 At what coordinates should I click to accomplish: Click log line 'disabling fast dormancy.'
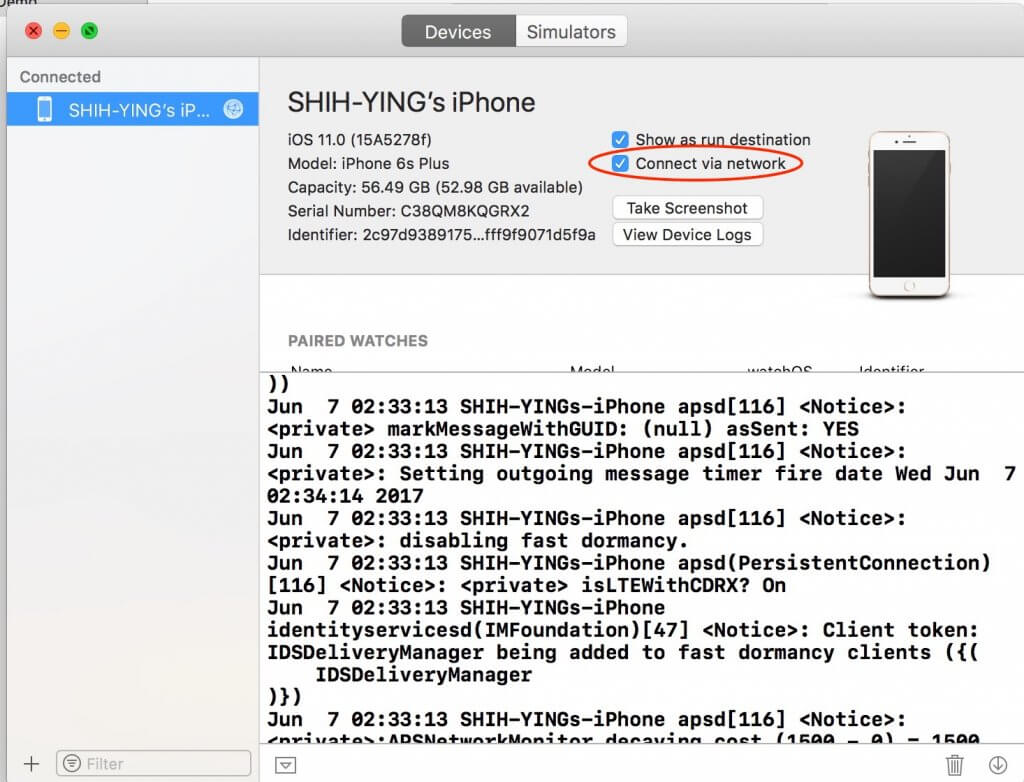point(477,541)
